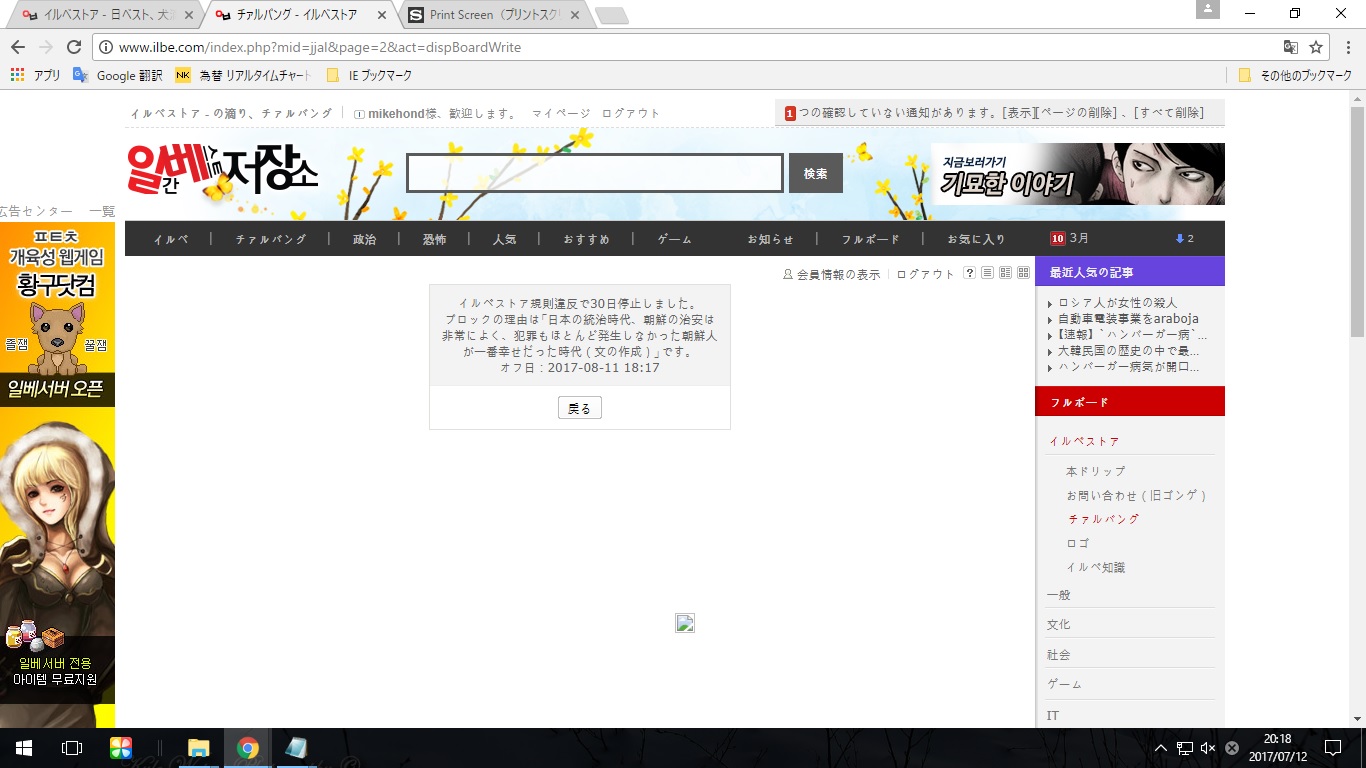Screen dimensions: 1366x768
Task: Open File Explorer from the taskbar
Action: tap(199, 748)
